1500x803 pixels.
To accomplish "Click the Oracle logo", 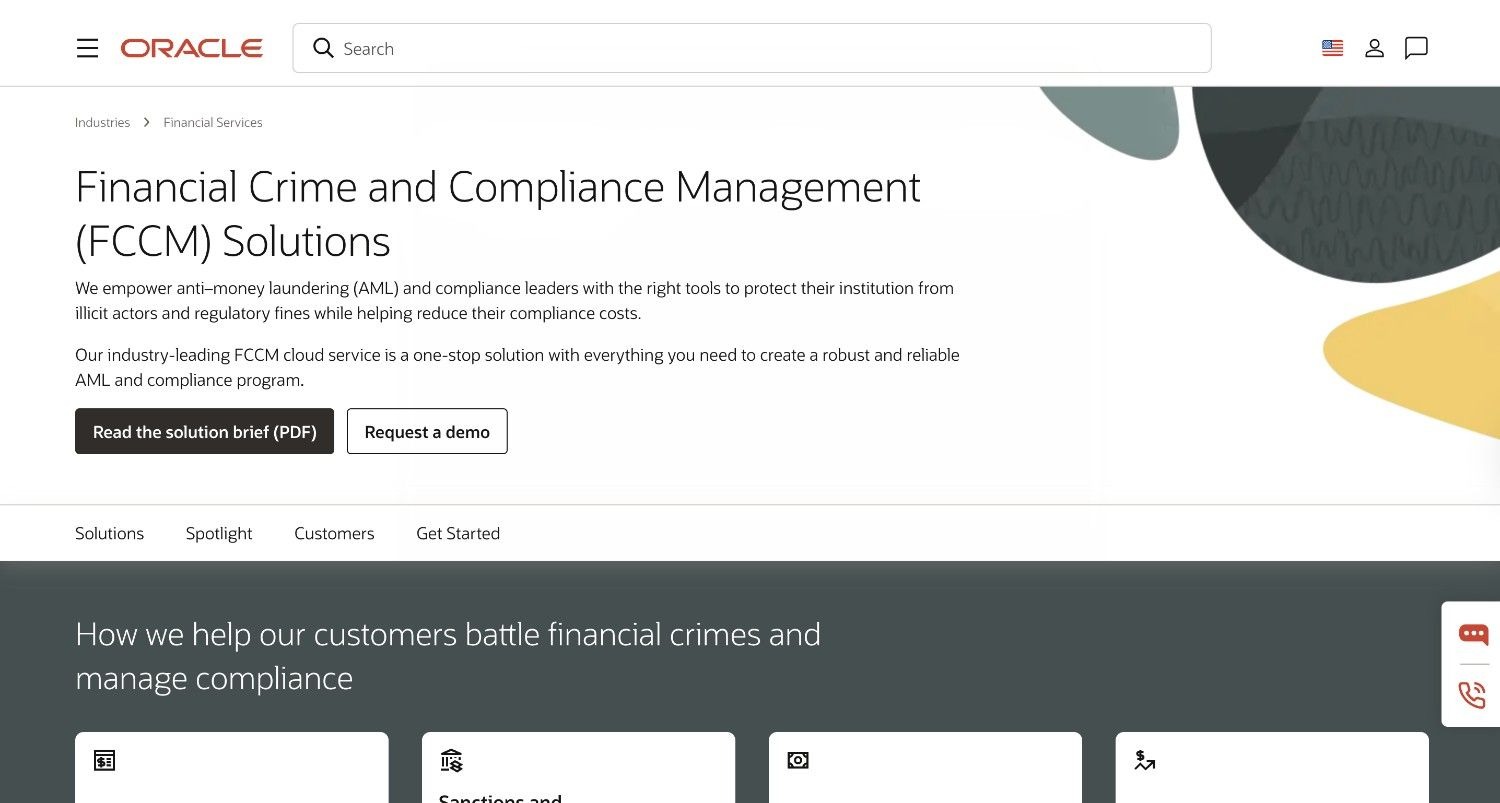I will click(x=192, y=48).
